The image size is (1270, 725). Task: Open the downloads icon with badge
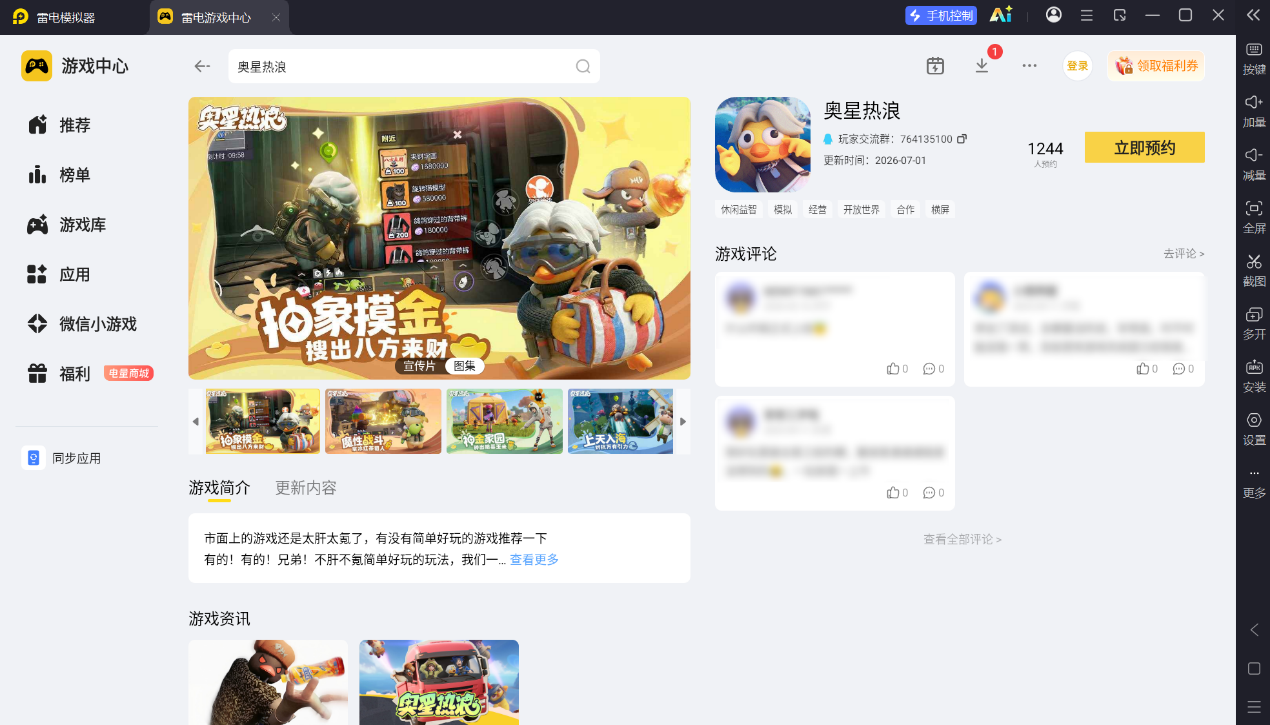click(x=982, y=66)
